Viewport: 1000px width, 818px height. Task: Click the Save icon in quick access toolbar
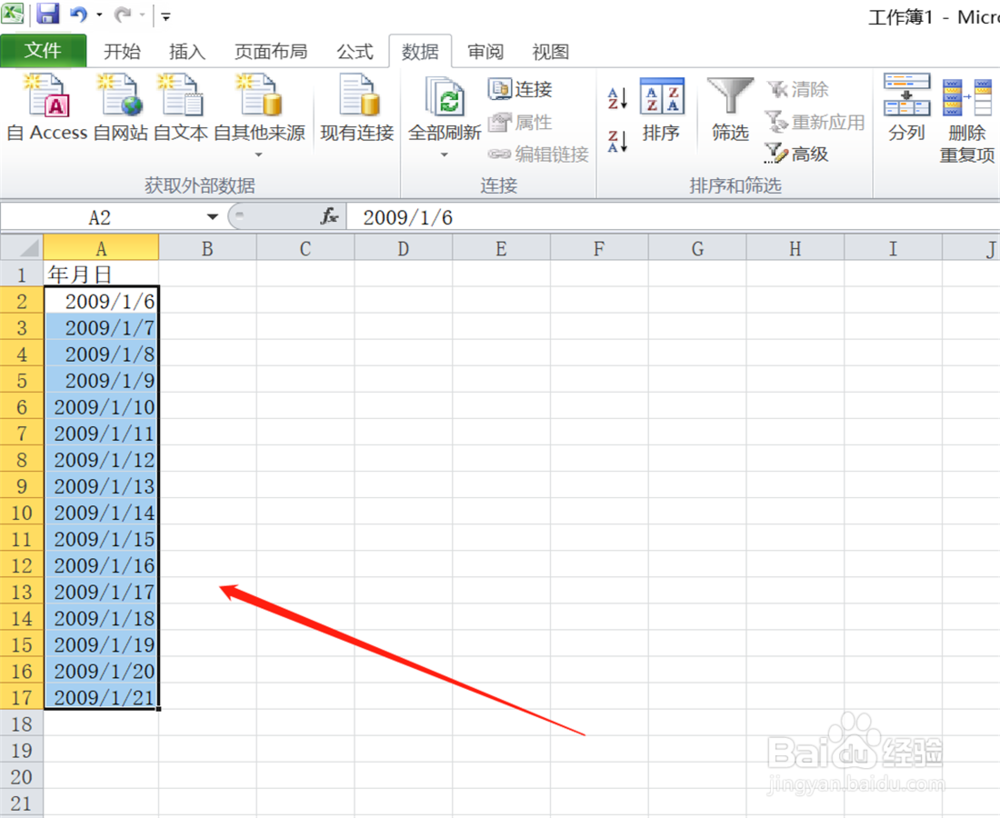(x=48, y=13)
